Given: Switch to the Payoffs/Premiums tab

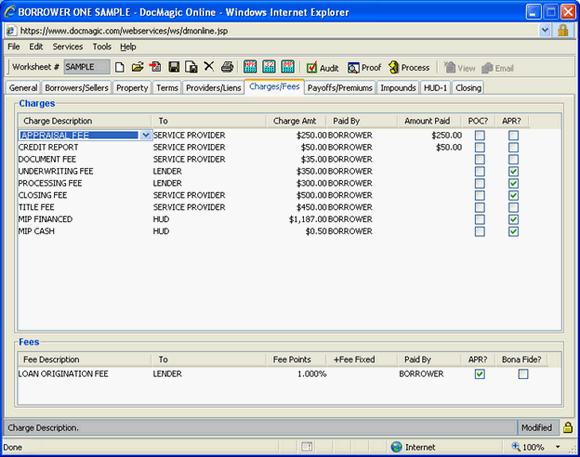Looking at the screenshot, I should tap(340, 88).
